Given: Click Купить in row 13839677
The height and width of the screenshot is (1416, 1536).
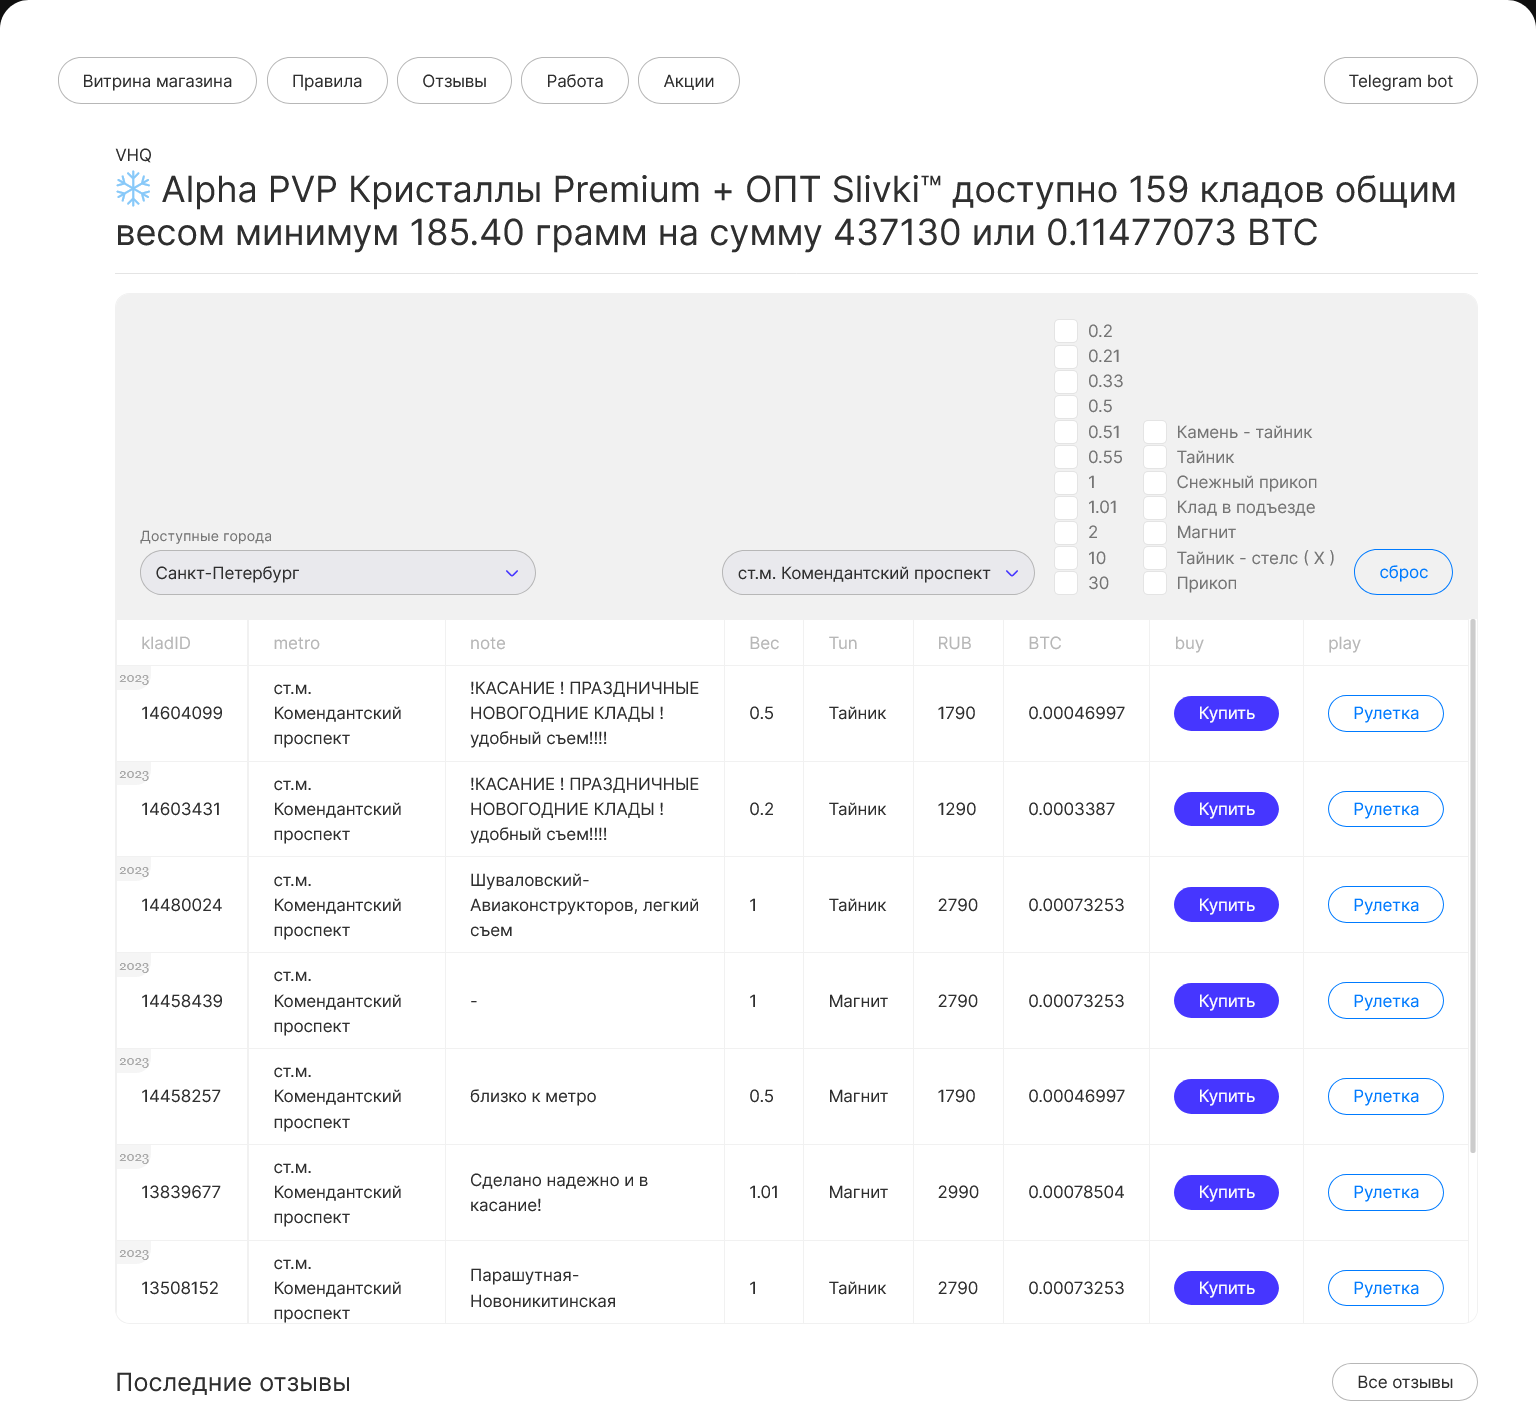Looking at the screenshot, I should [1226, 1192].
